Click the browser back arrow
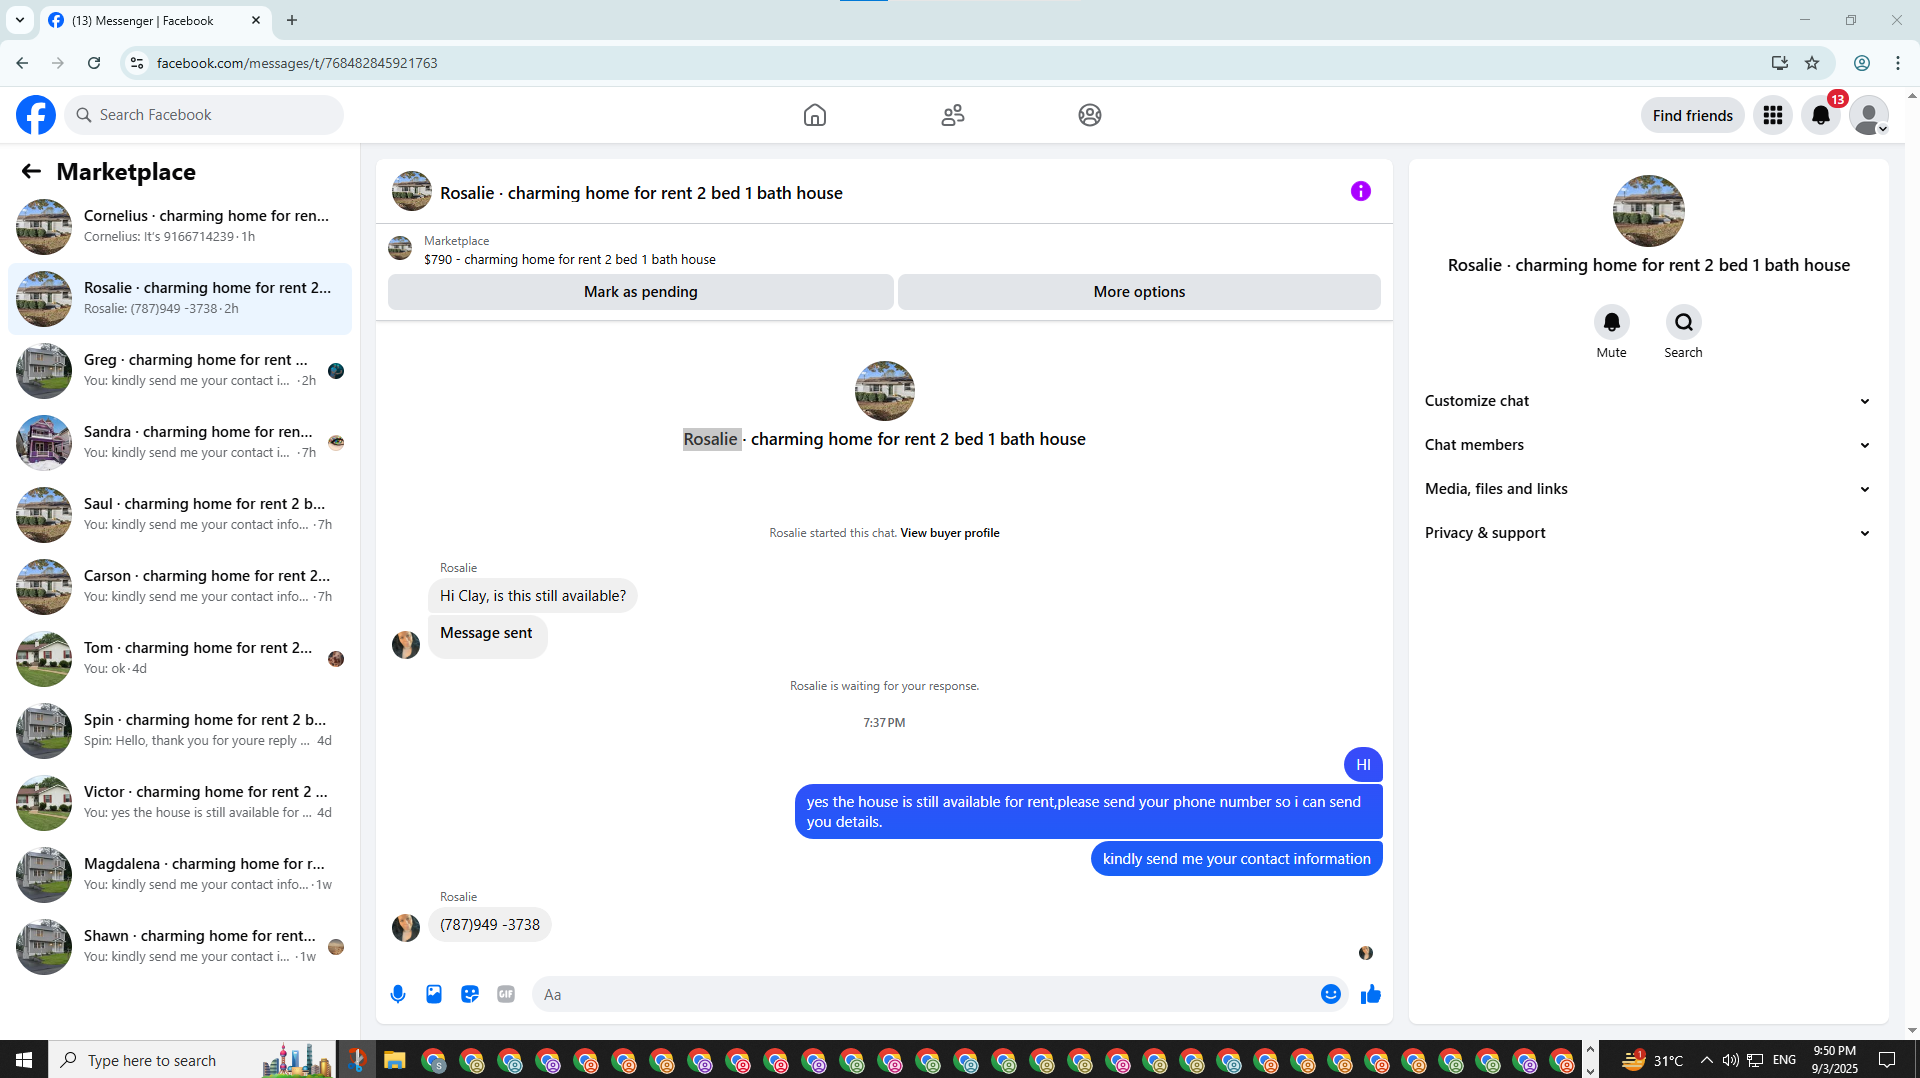This screenshot has width=1920, height=1078. pyautogui.click(x=22, y=63)
